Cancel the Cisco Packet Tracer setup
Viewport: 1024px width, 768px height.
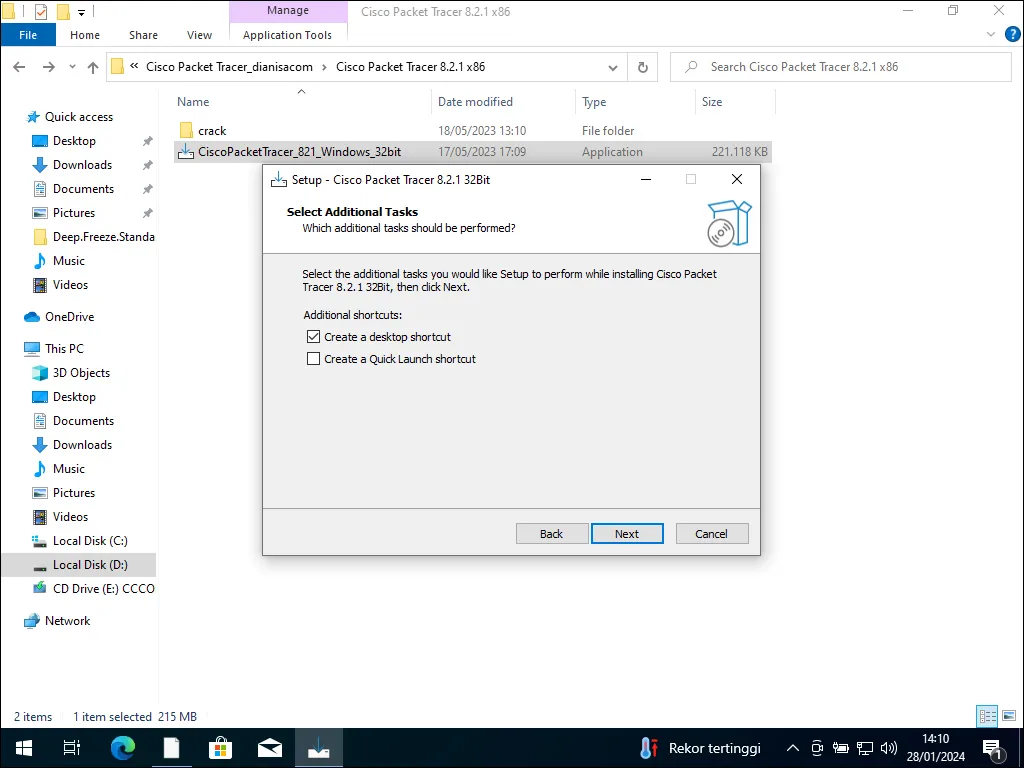711,534
